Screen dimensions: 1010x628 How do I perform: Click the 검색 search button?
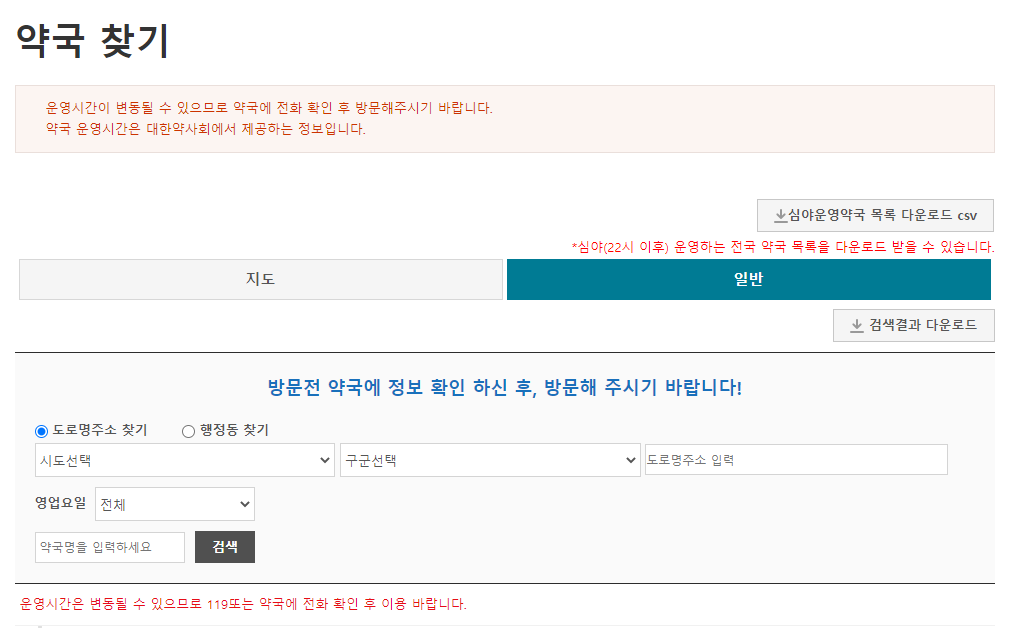224,547
